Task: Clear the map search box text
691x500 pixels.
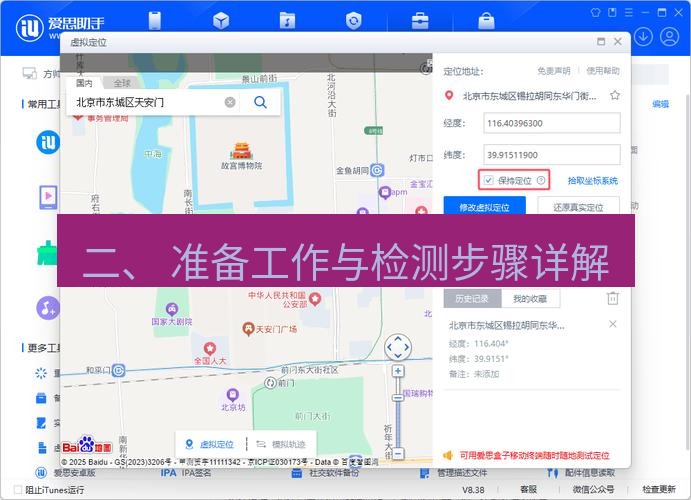Action: [x=230, y=102]
